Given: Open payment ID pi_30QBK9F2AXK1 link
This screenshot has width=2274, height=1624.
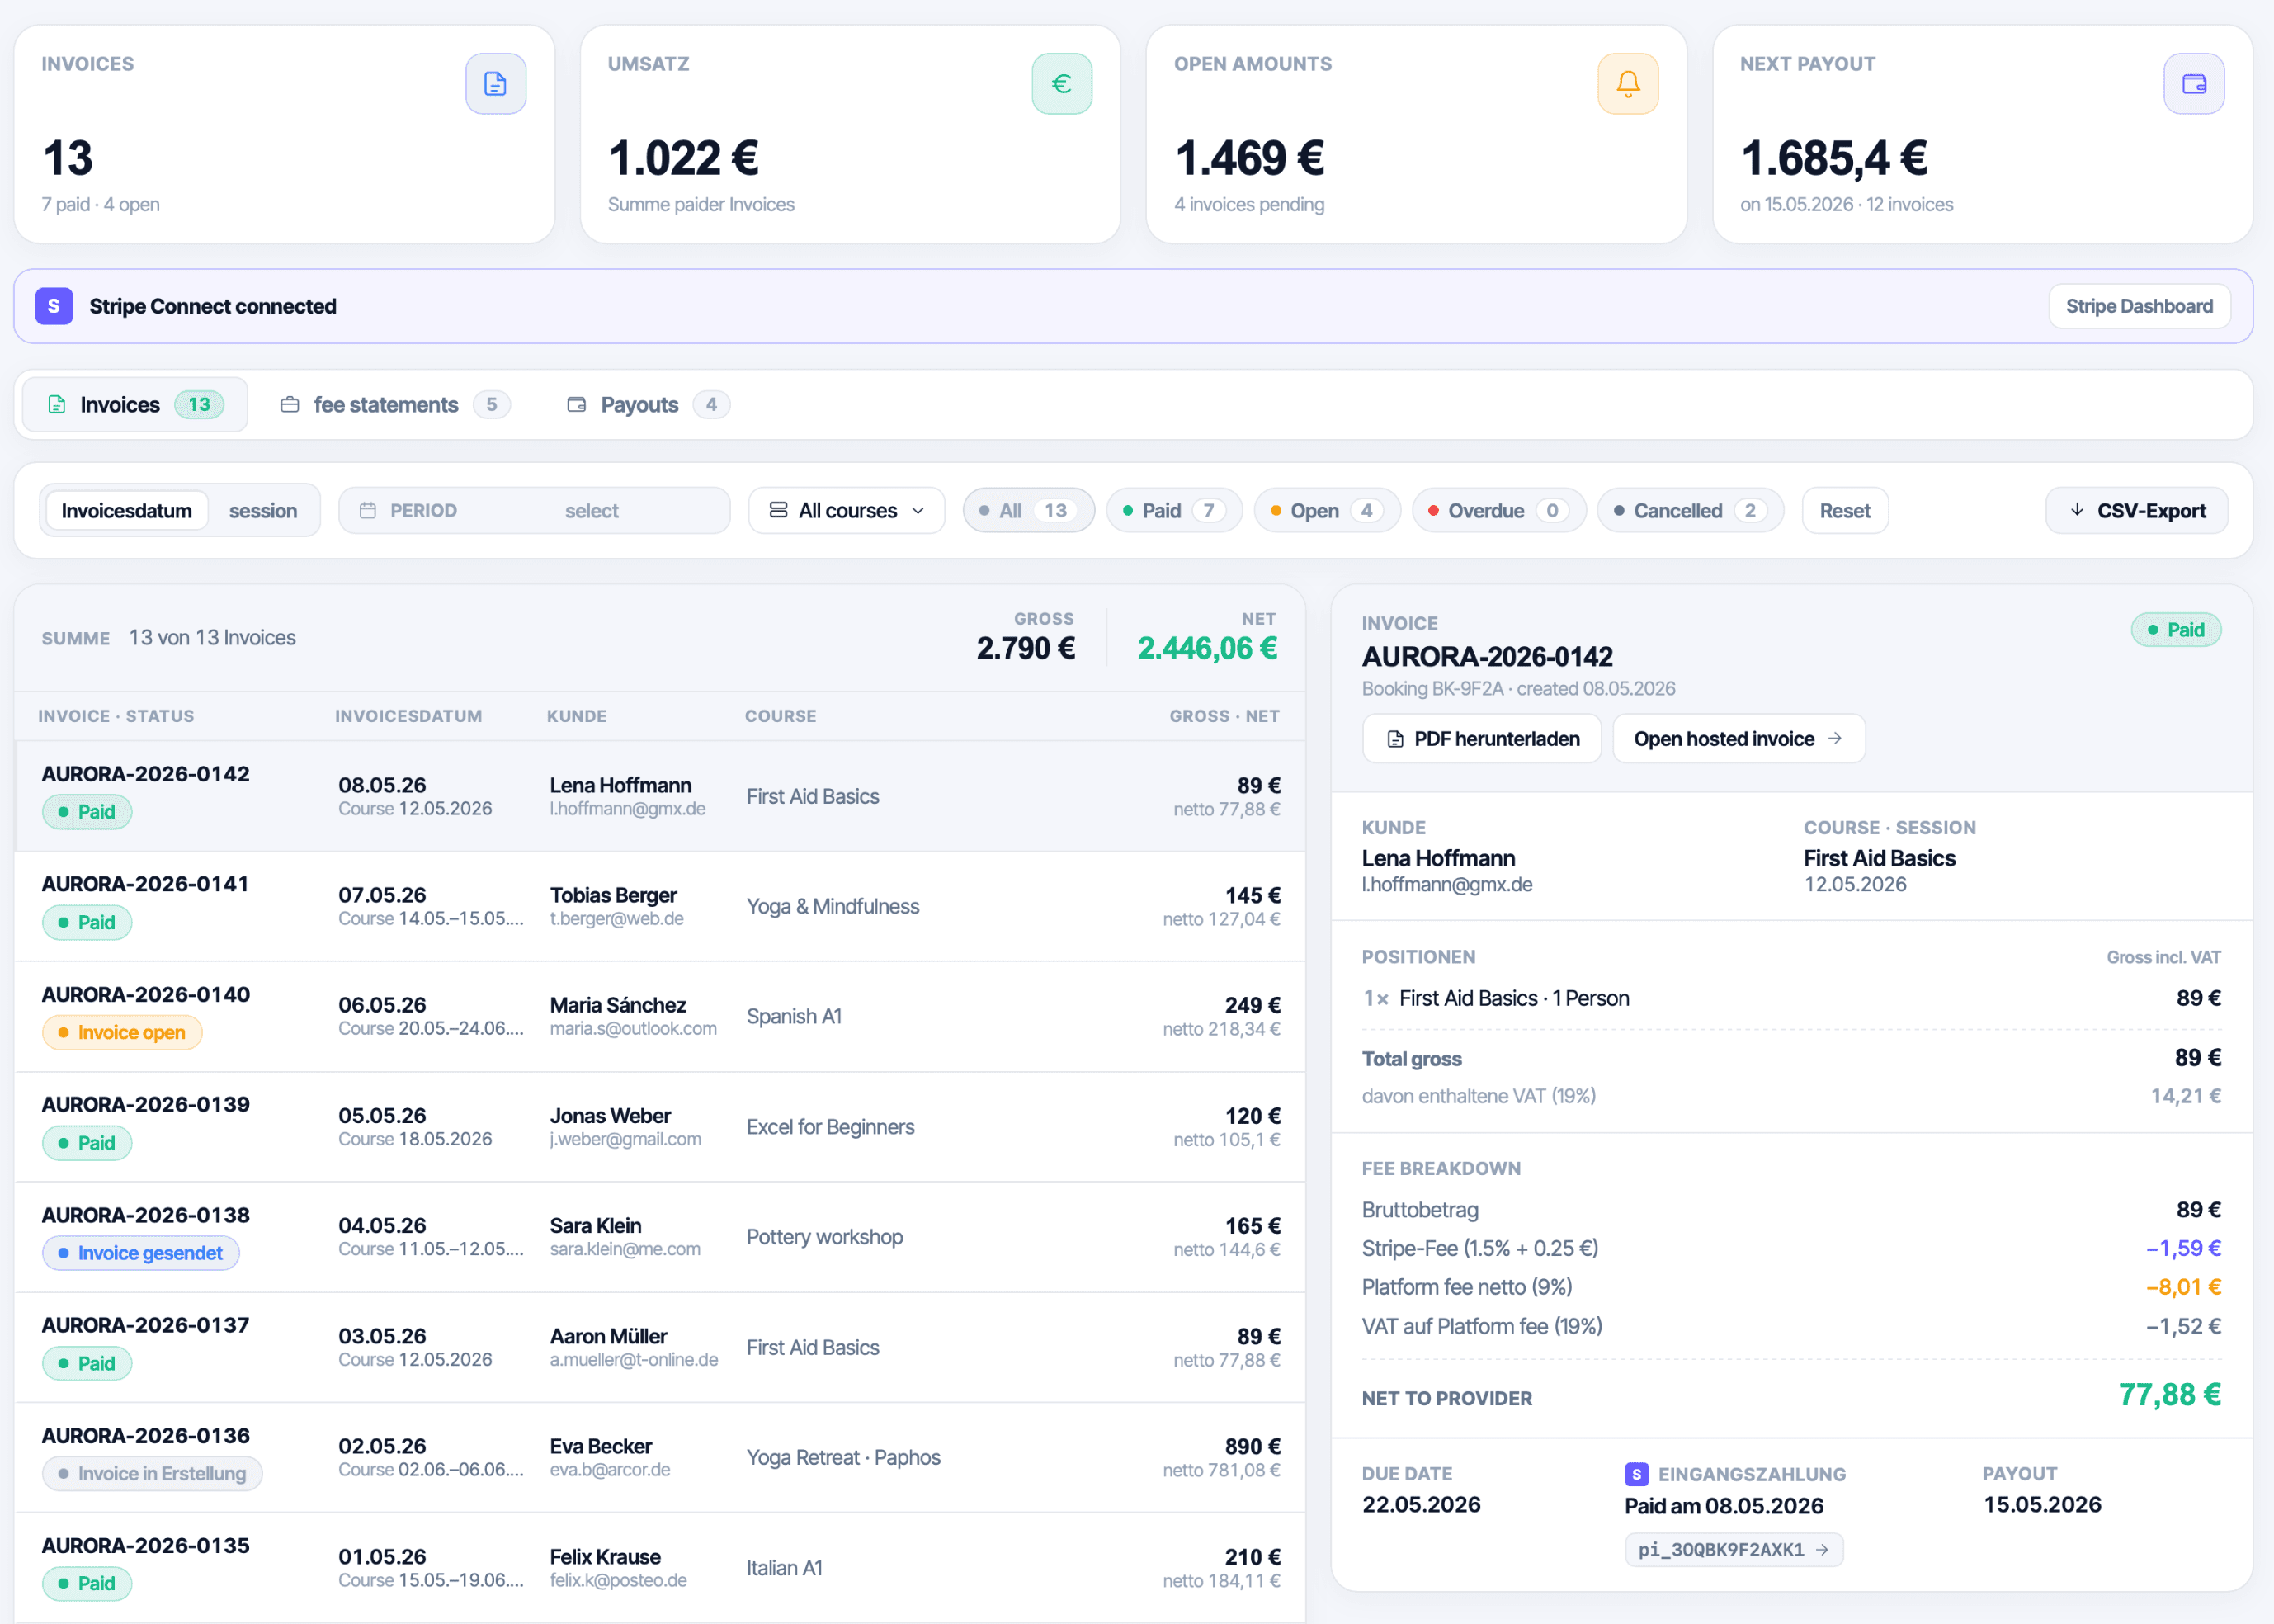Looking at the screenshot, I should click(1733, 1549).
